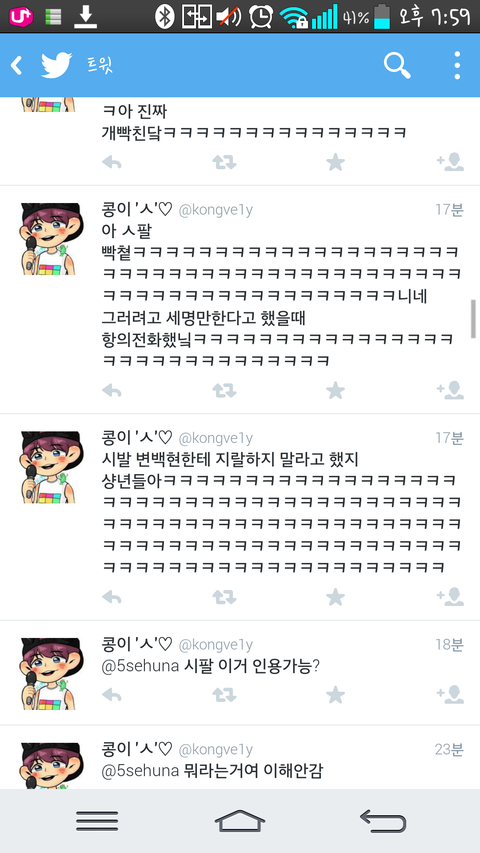Favorite the '인용가능?' tweet
Image resolution: width=480 pixels, height=853 pixels.
[335, 695]
